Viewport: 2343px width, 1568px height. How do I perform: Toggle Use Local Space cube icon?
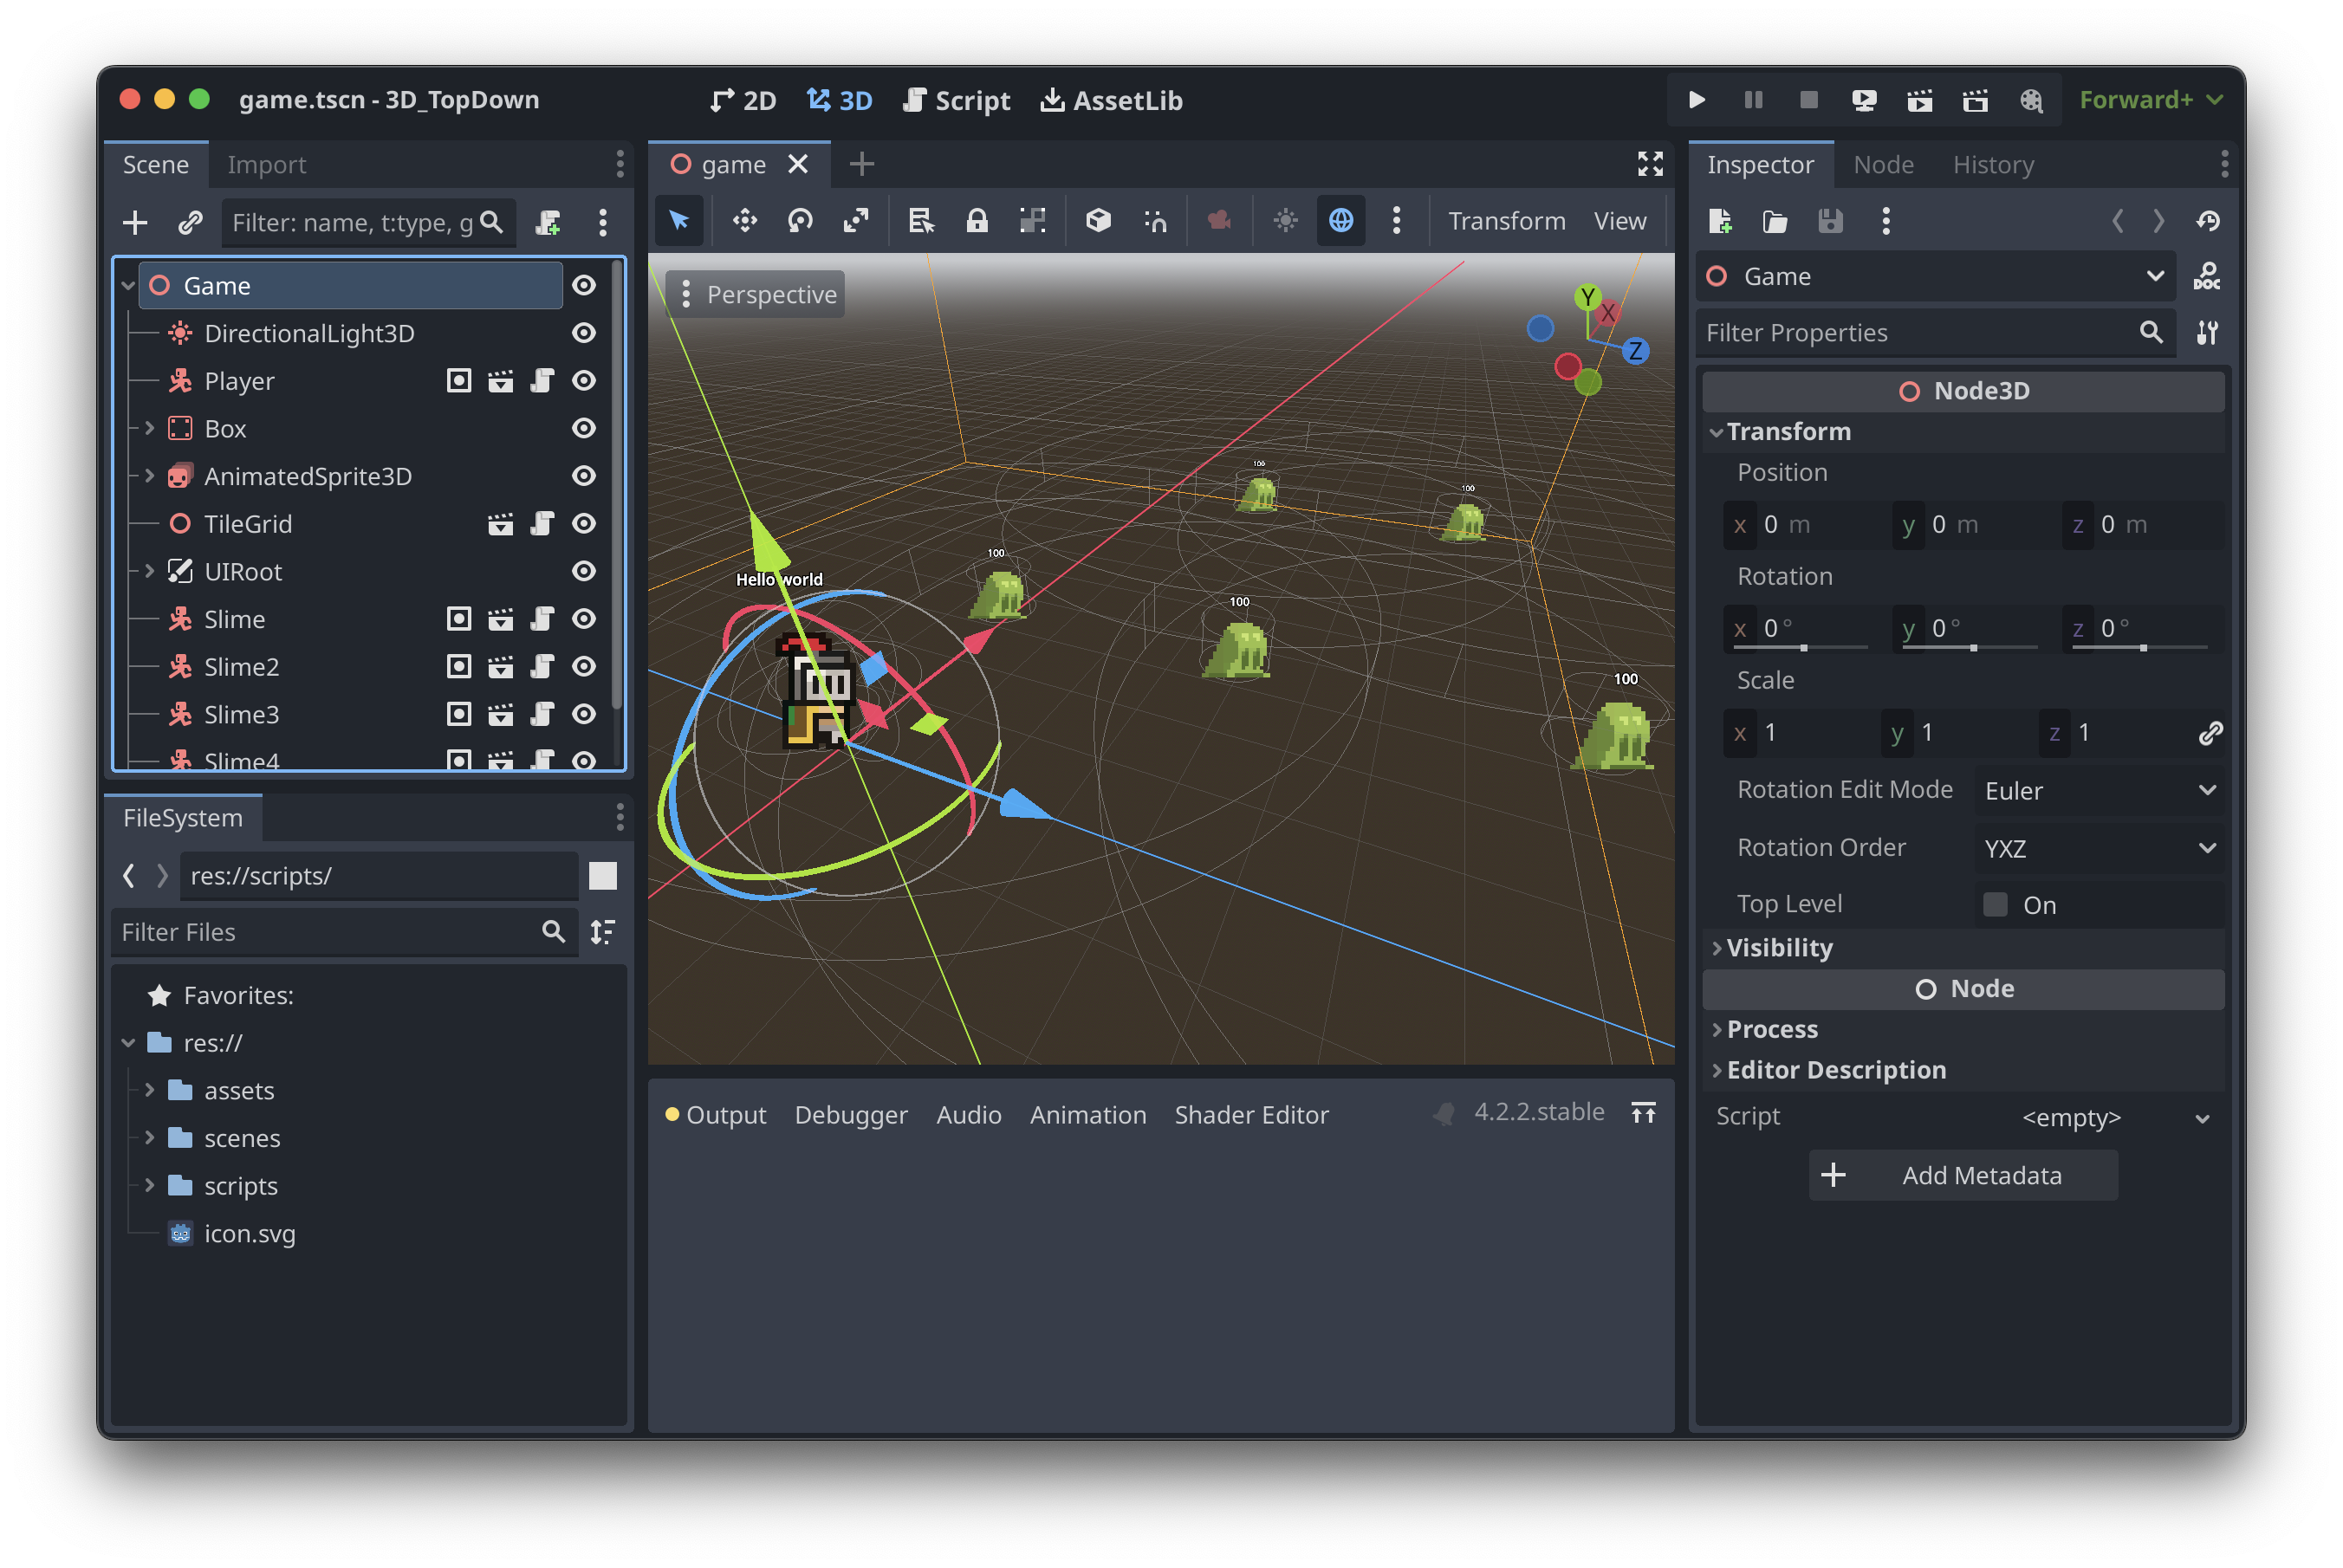tap(1098, 221)
